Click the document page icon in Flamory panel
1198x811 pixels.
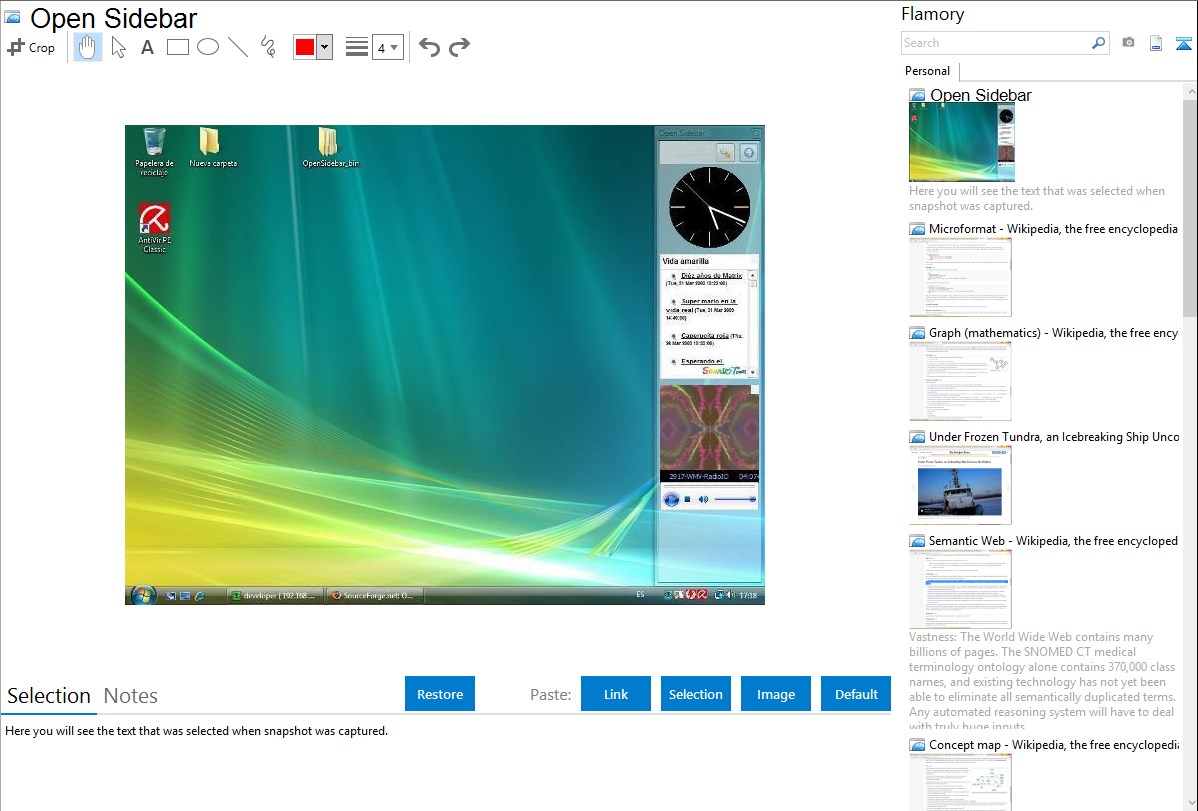click(x=1156, y=44)
